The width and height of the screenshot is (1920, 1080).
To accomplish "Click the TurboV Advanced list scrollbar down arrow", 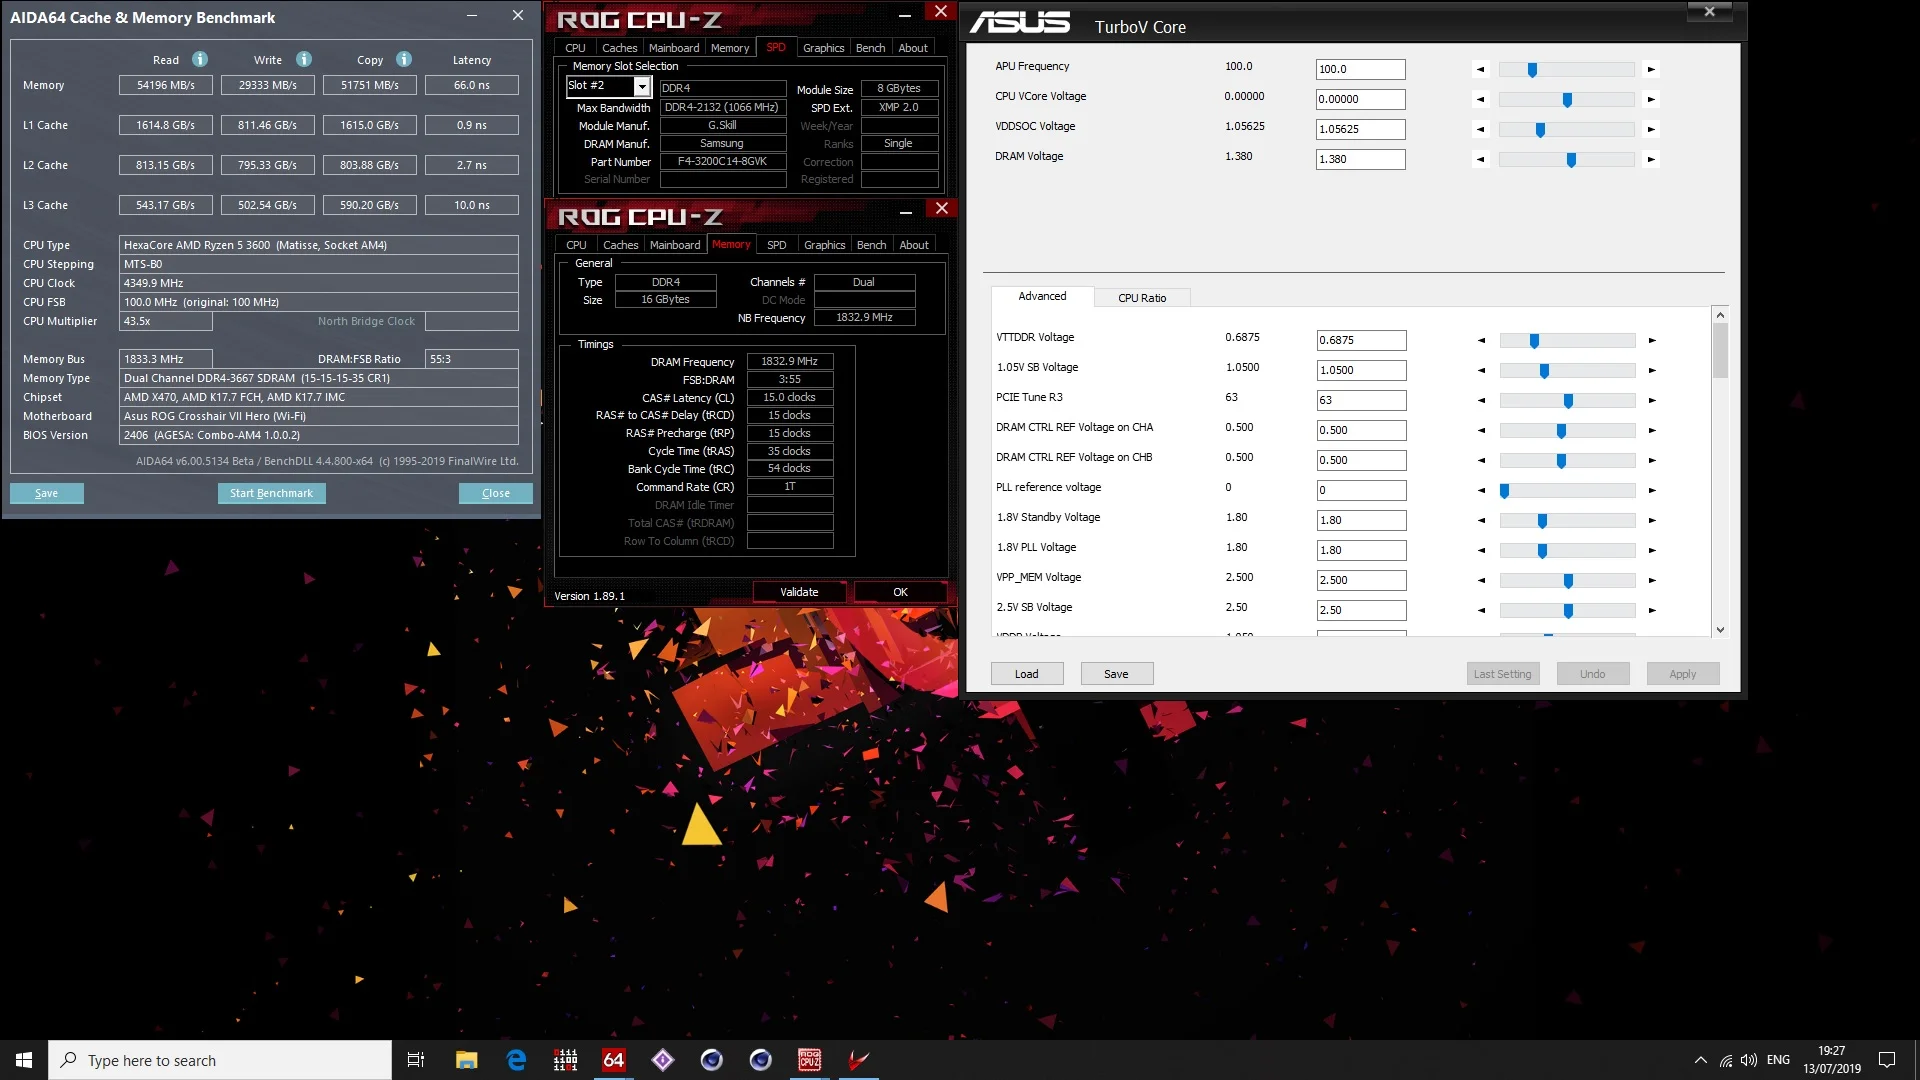I will (x=1720, y=629).
